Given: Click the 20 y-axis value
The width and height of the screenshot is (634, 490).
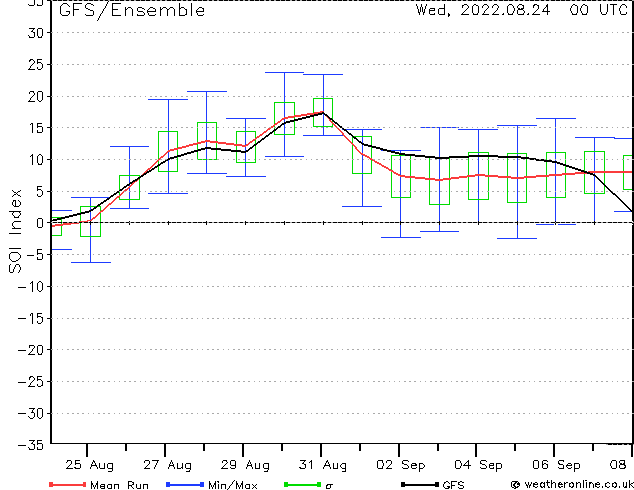Looking at the screenshot, I should pos(35,96).
